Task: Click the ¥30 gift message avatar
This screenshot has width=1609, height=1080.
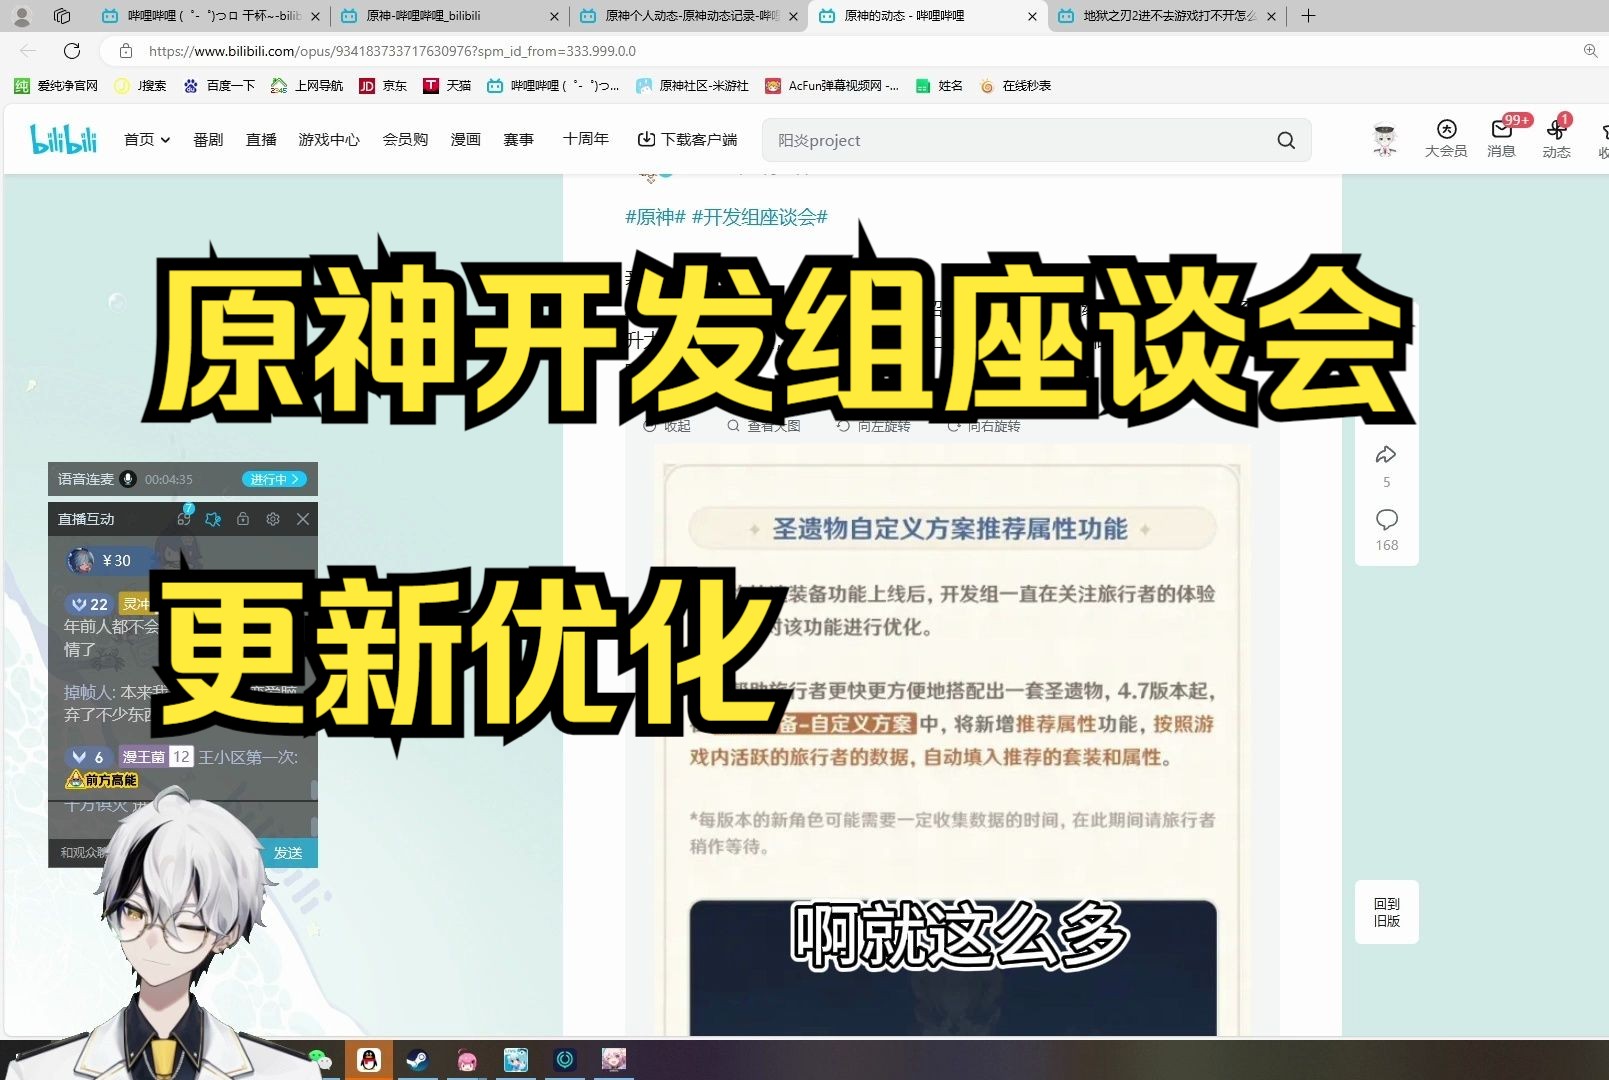Action: [x=81, y=560]
